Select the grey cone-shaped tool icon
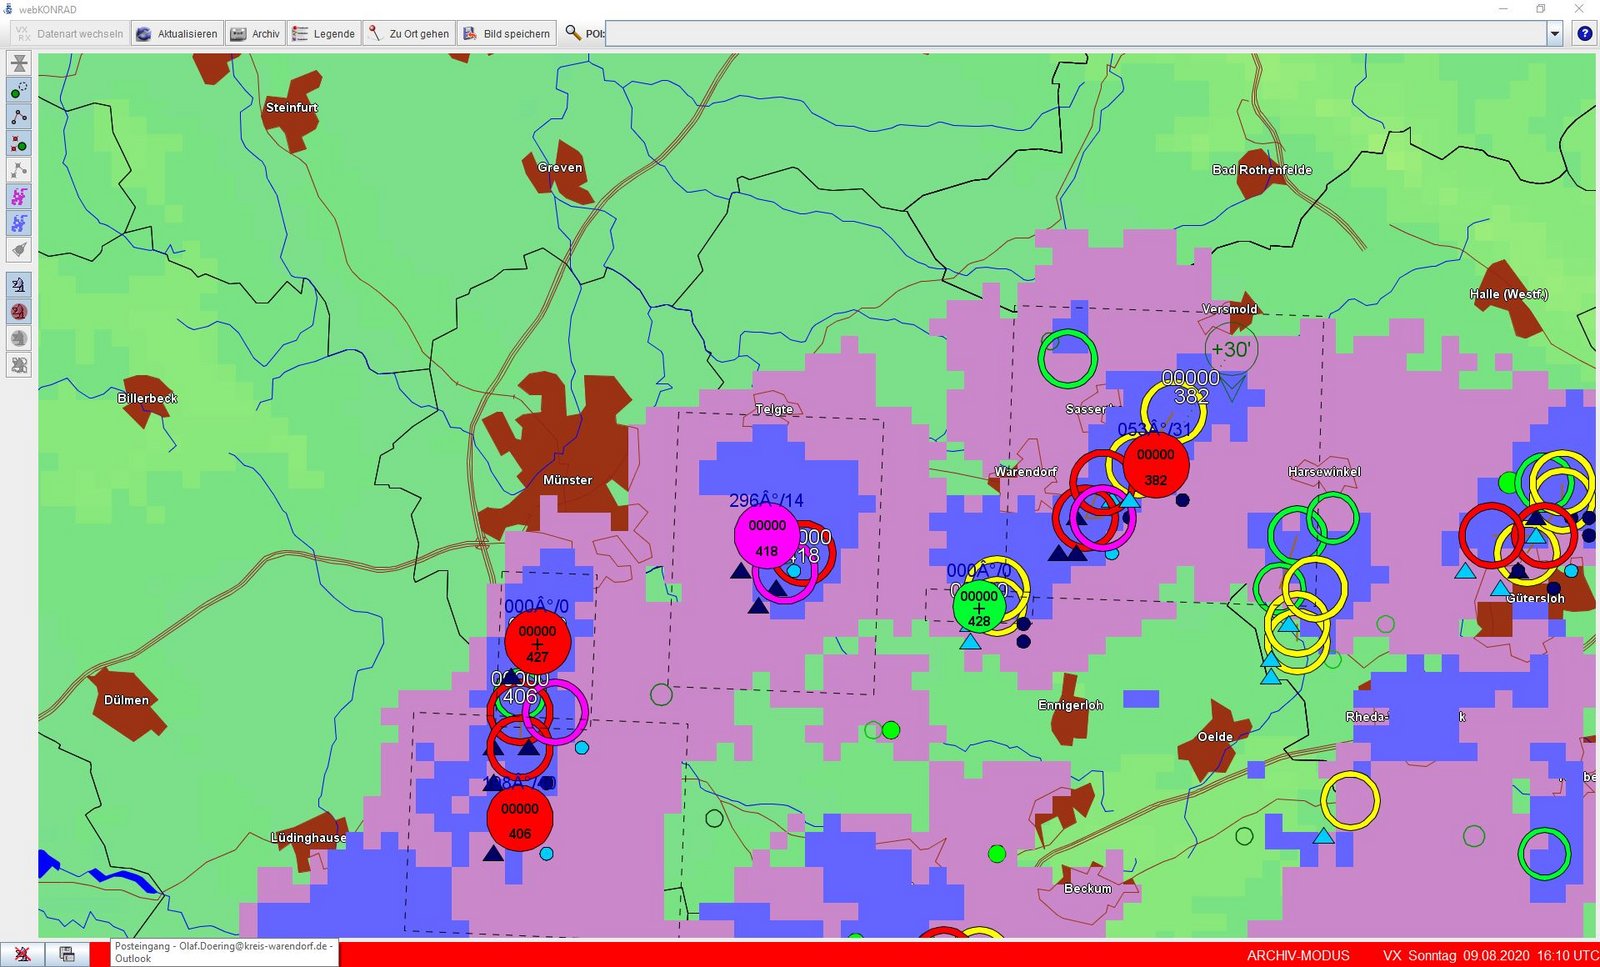 click(19, 249)
